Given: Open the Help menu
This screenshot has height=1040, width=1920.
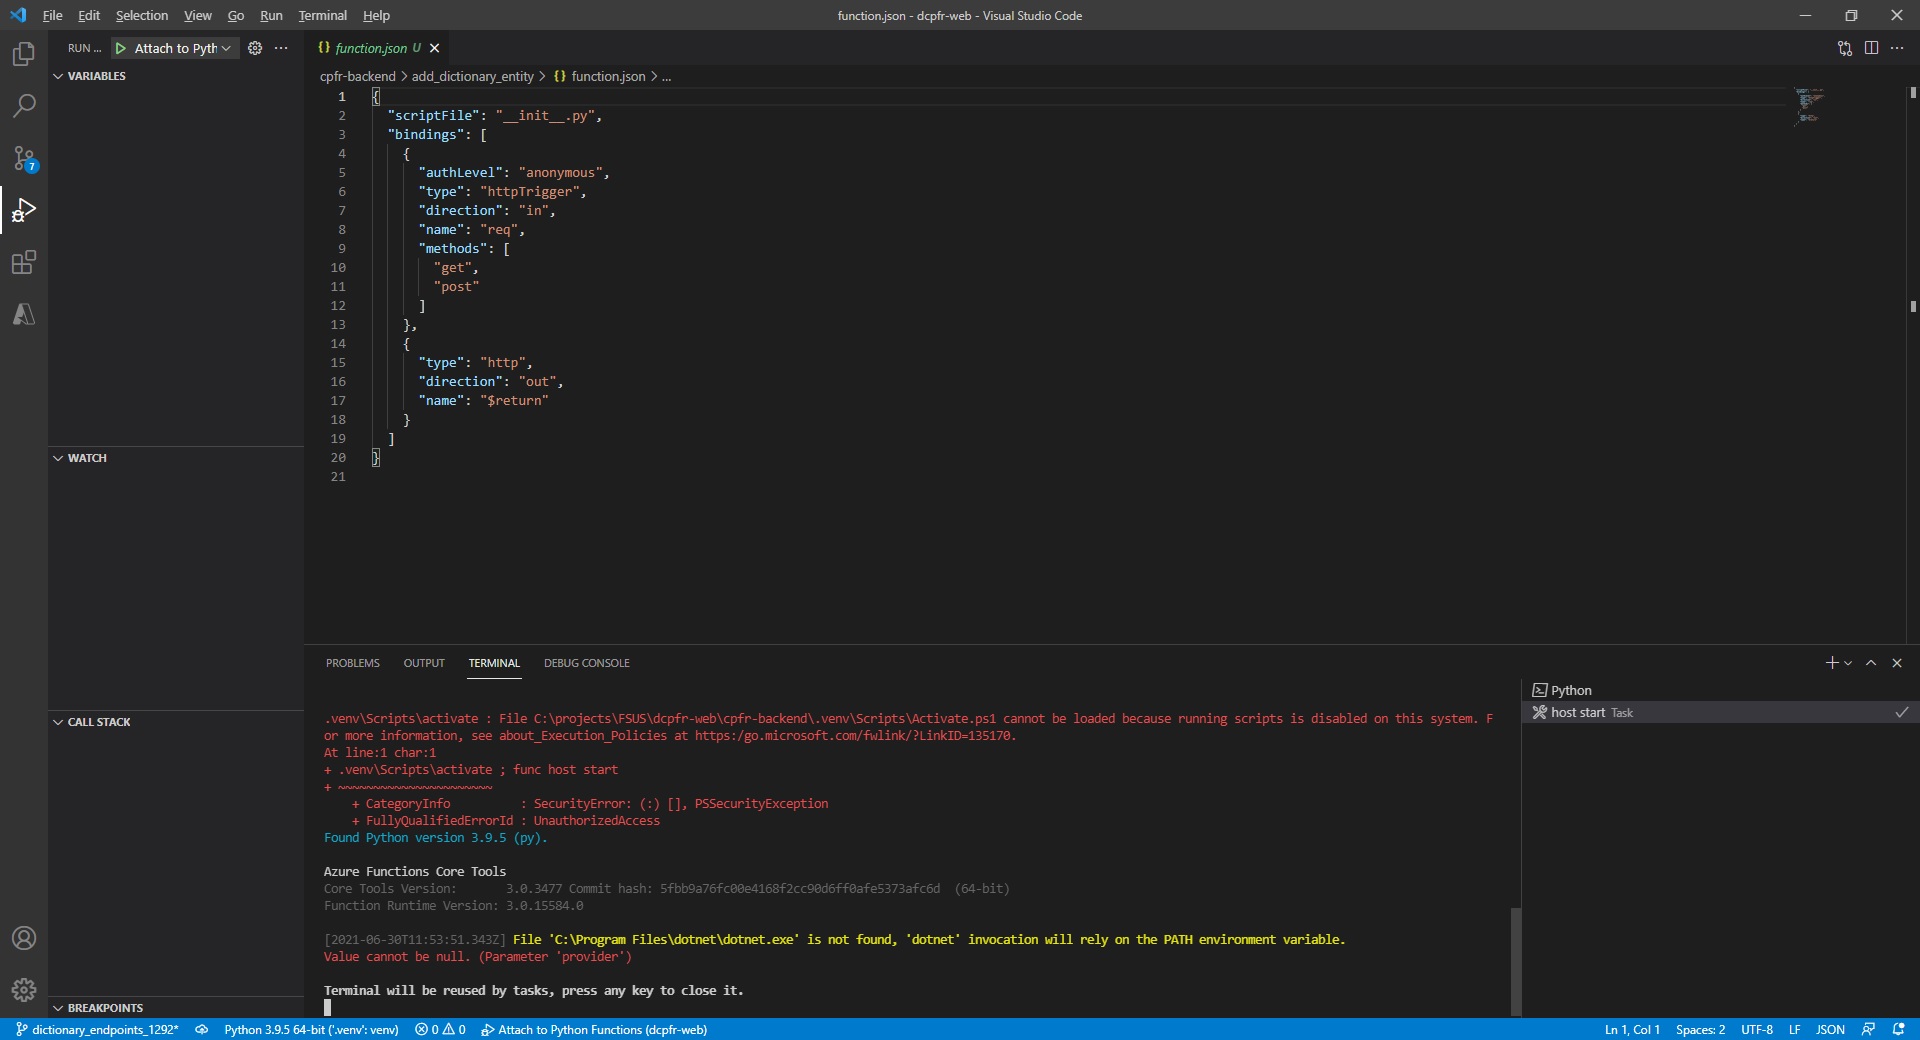Looking at the screenshot, I should (376, 15).
